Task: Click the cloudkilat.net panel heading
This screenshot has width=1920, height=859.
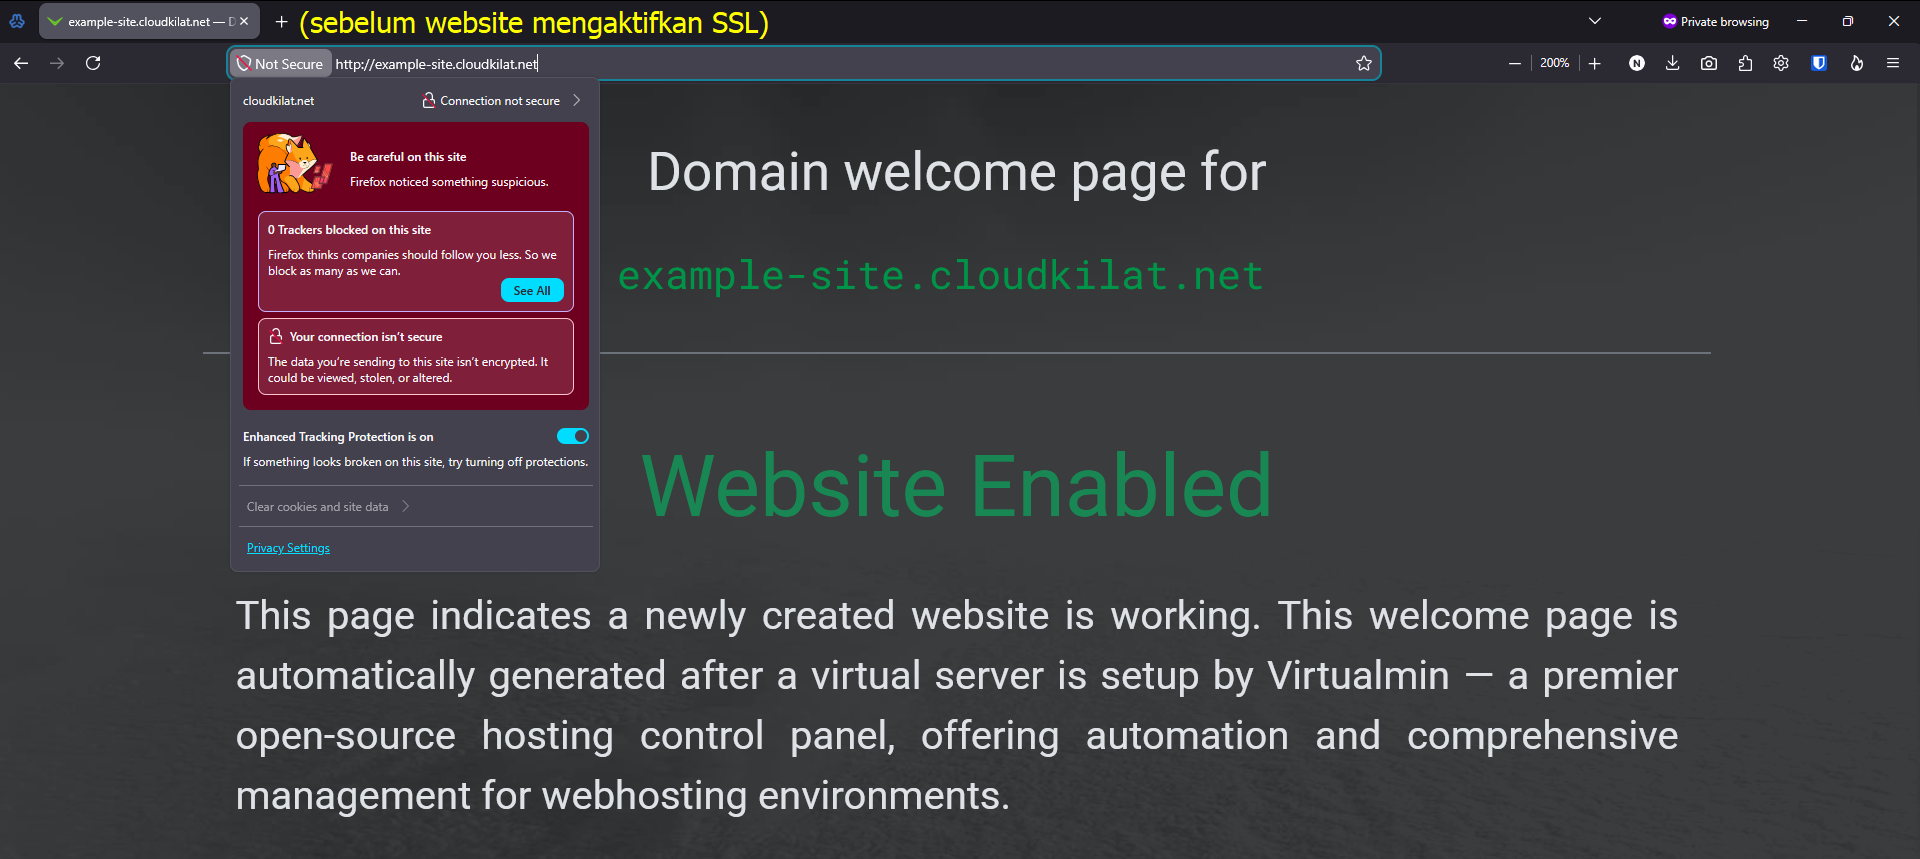Action: [x=278, y=101]
